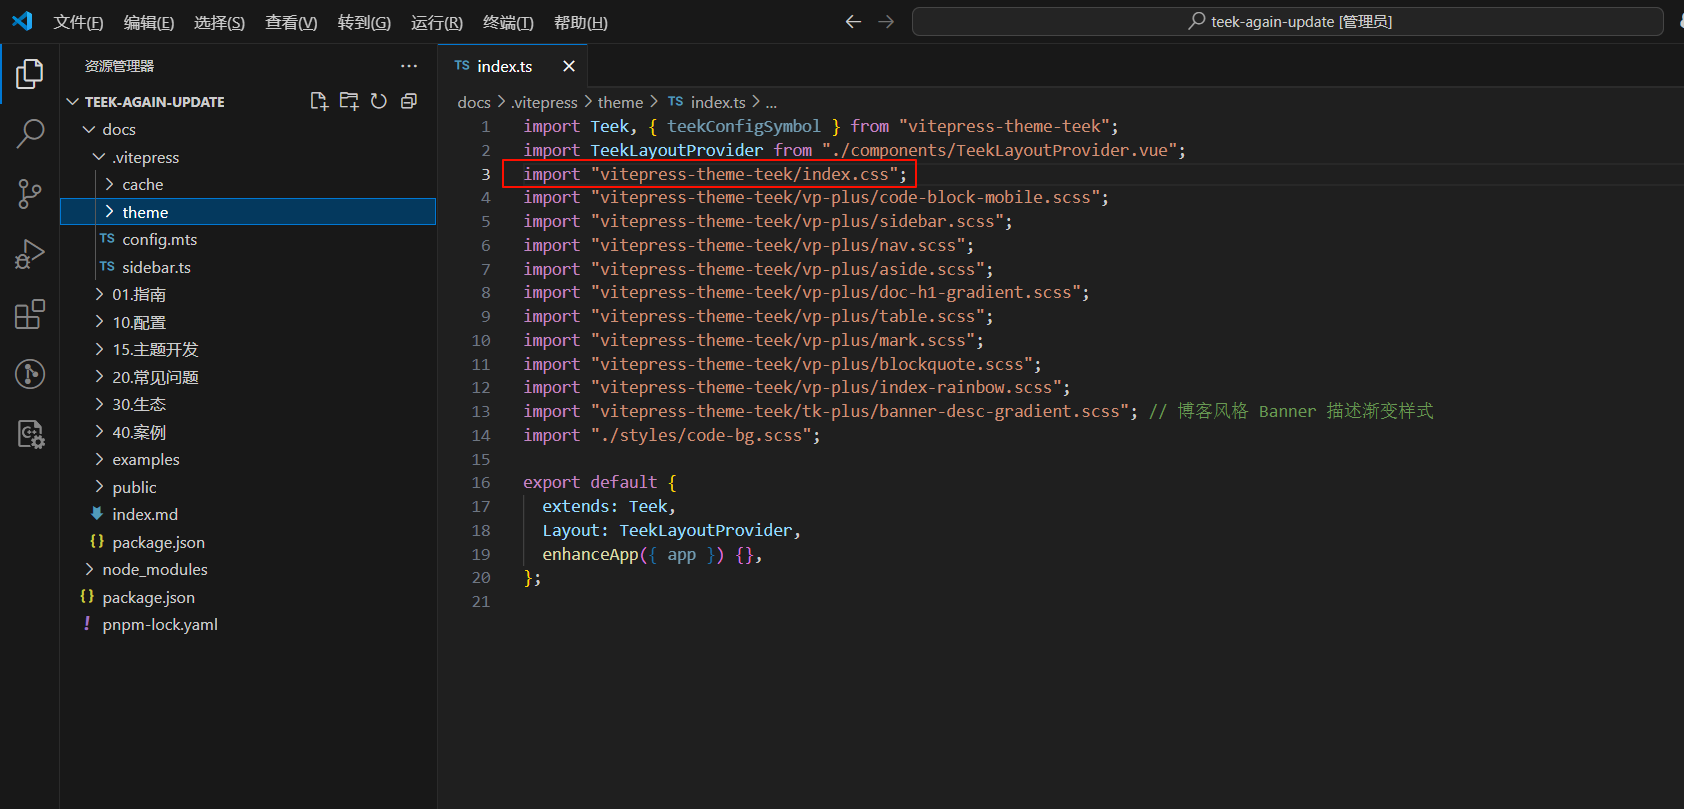Select the index.ts editor tab
1684x809 pixels.
512,66
